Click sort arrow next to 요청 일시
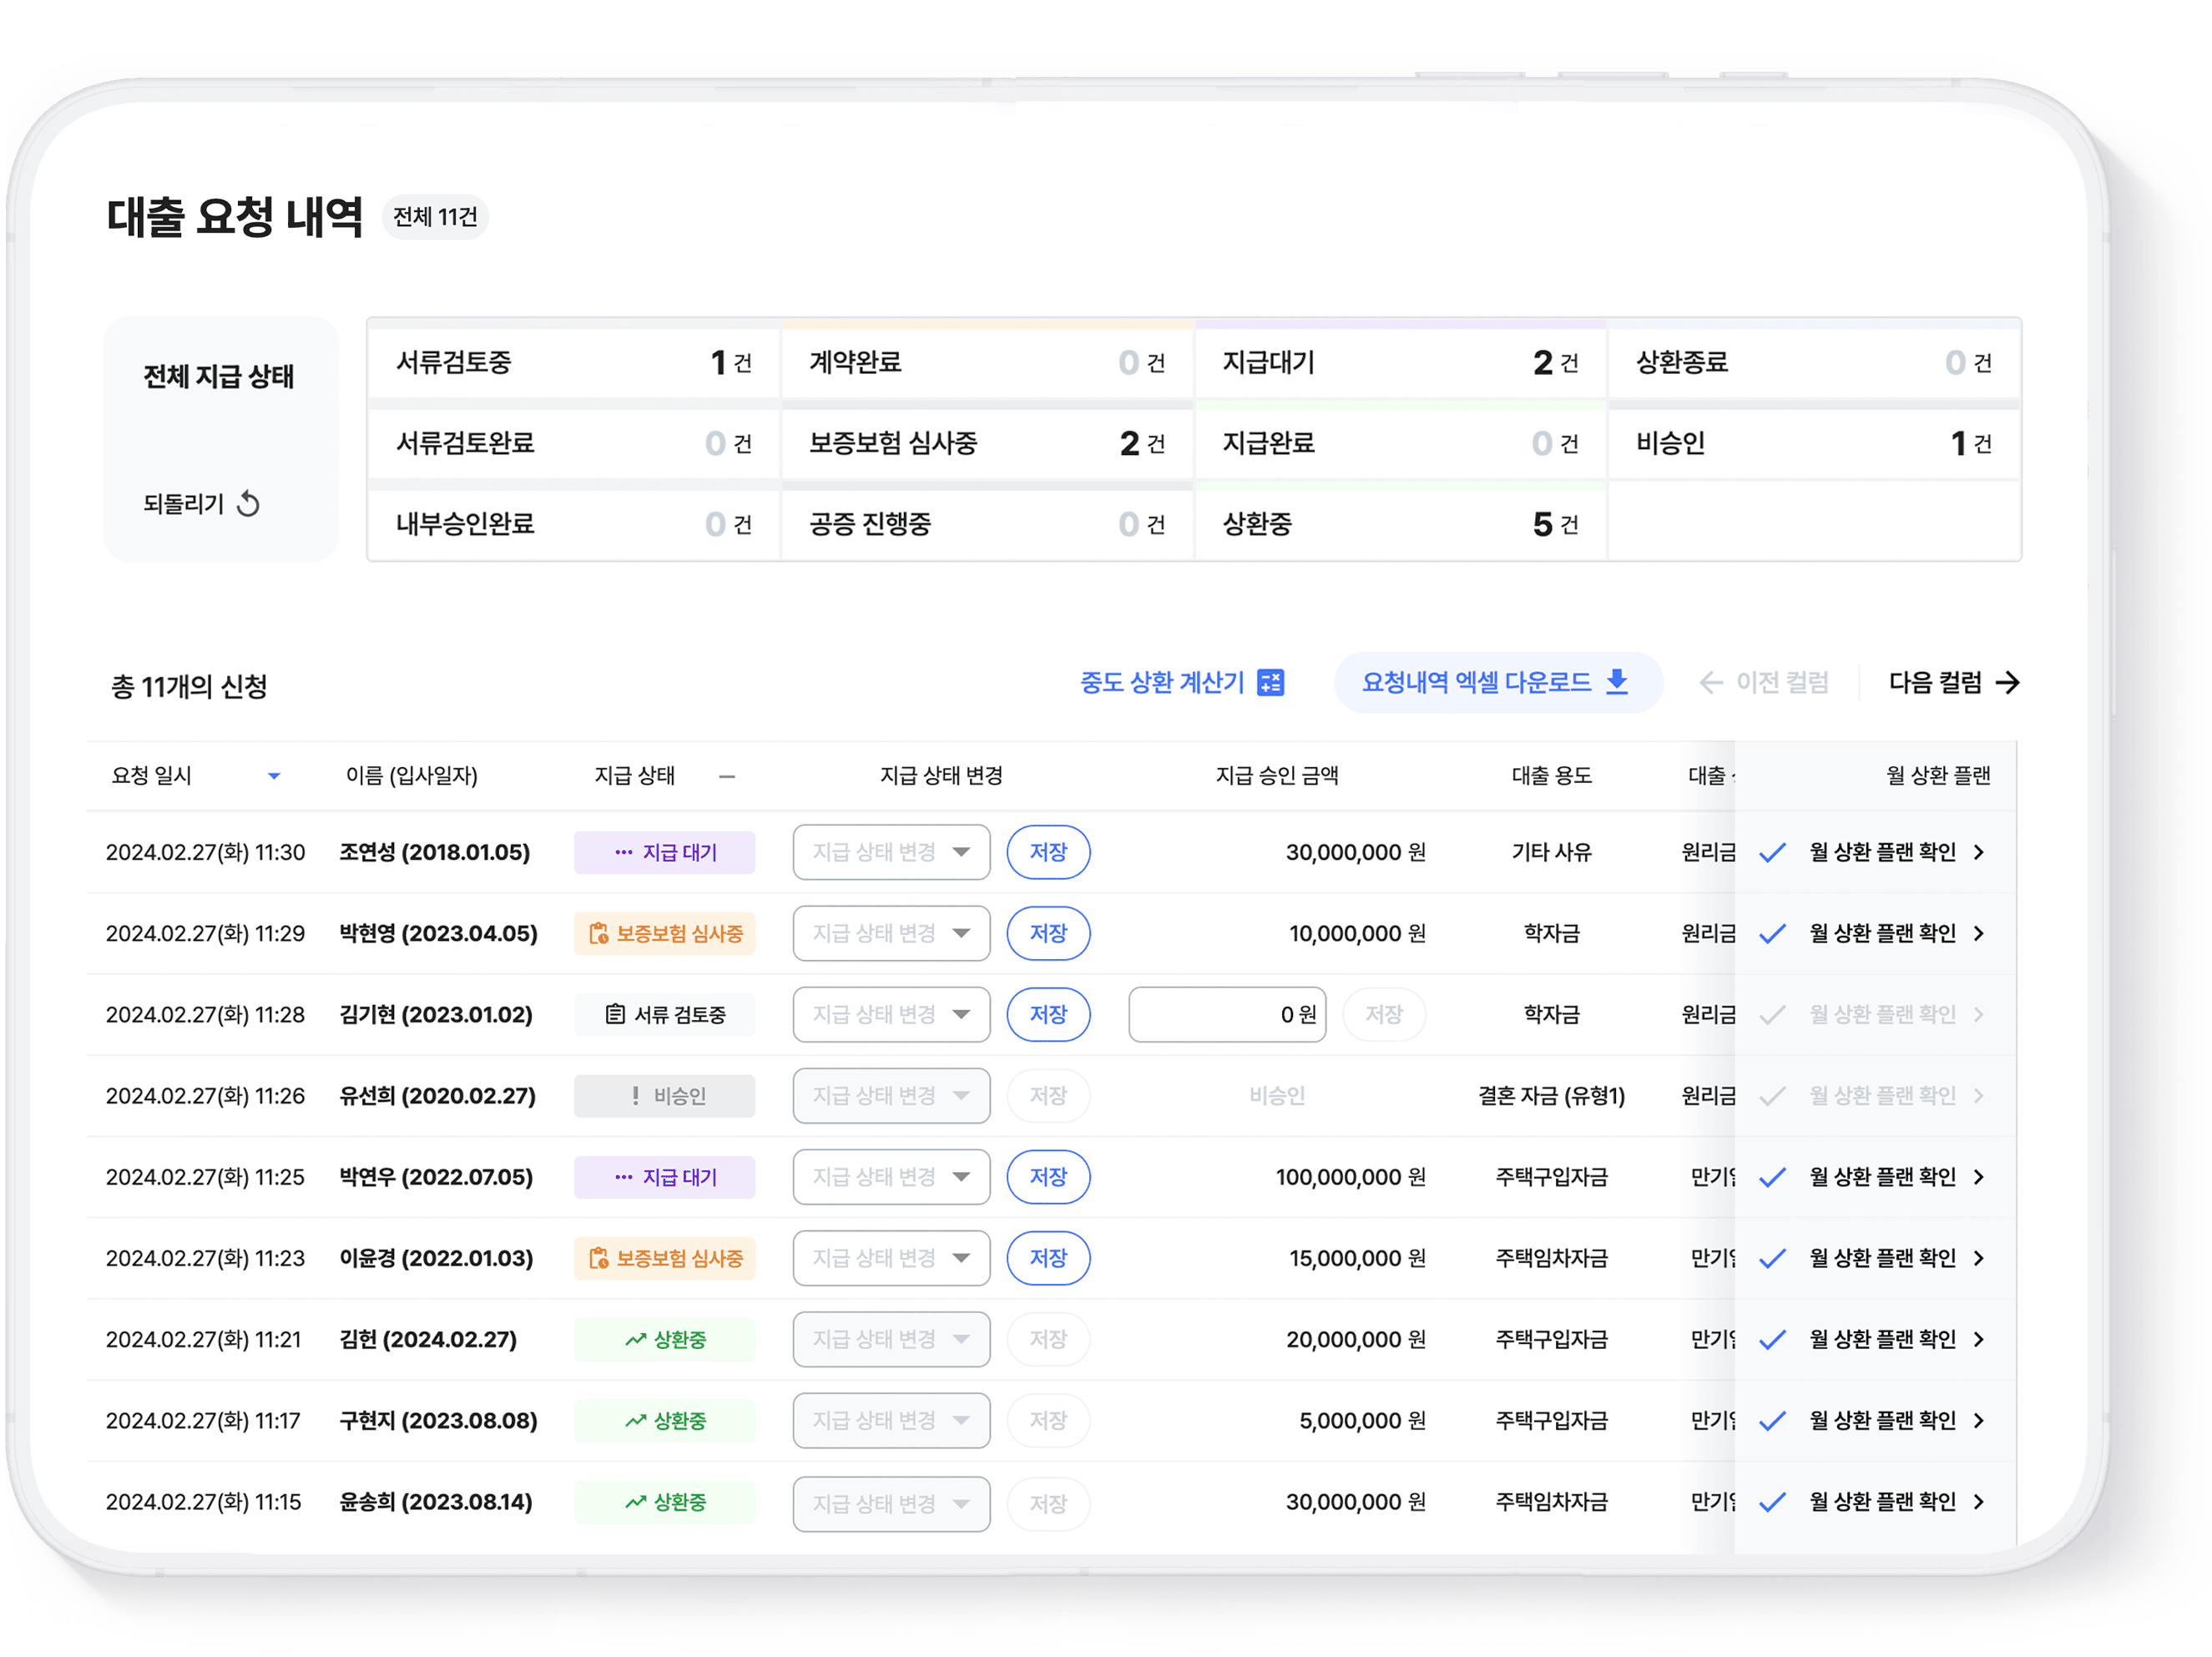2212x1657 pixels. (x=274, y=776)
